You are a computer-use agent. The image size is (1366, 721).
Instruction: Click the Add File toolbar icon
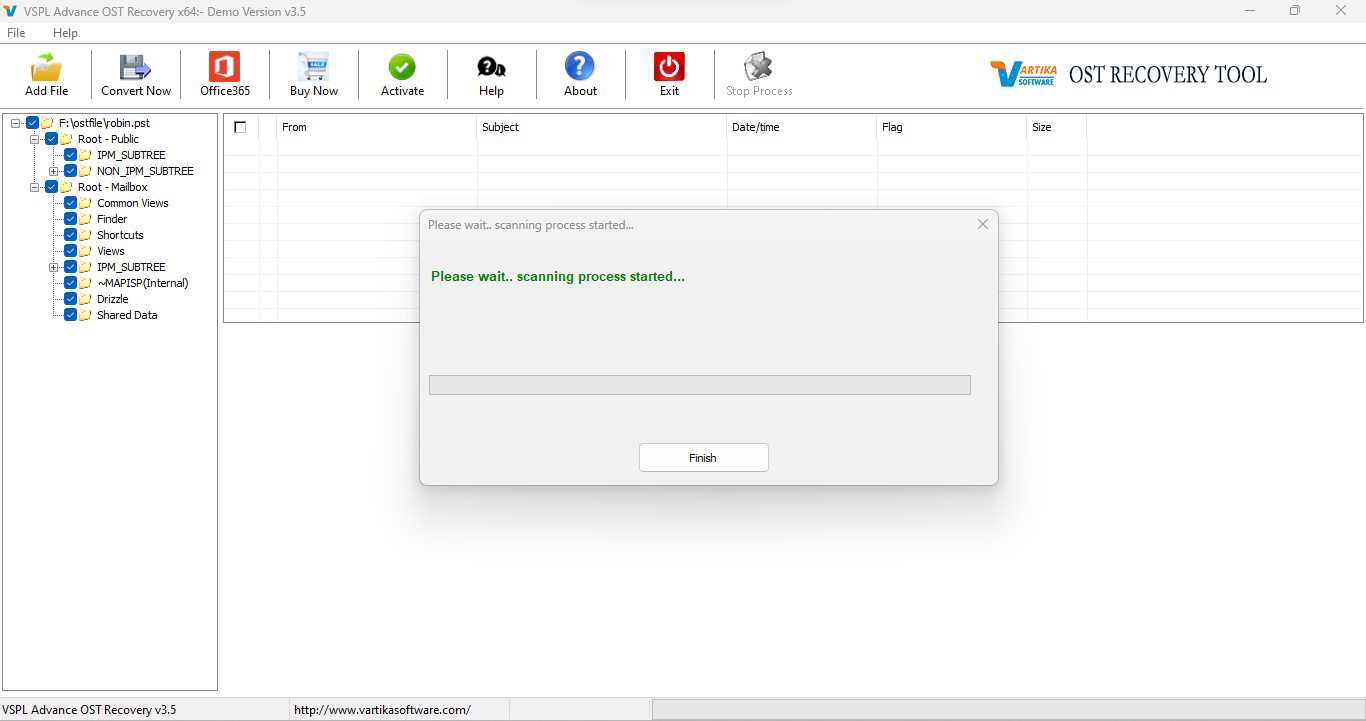click(x=46, y=67)
